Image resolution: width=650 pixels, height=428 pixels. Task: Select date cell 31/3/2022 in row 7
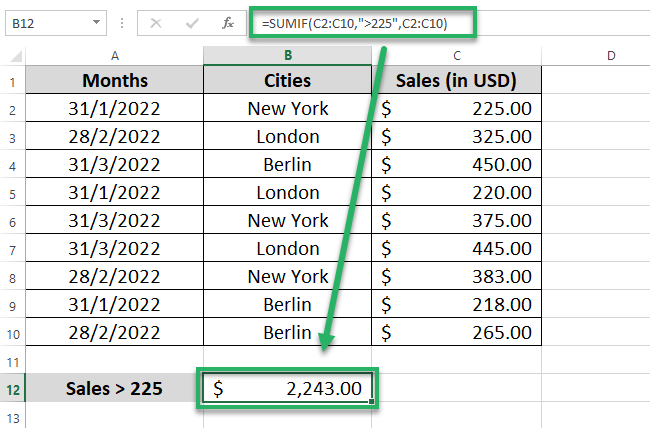[115, 248]
